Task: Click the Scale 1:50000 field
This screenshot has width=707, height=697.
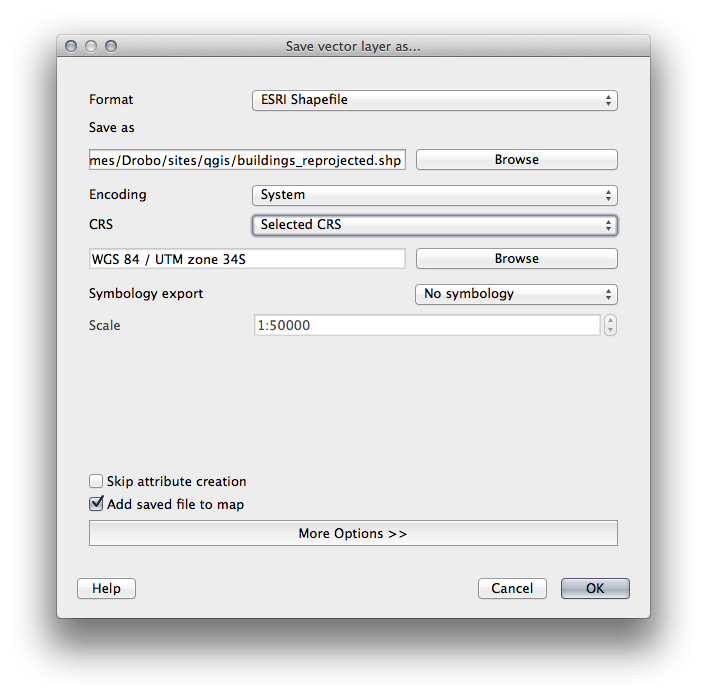Action: click(427, 325)
